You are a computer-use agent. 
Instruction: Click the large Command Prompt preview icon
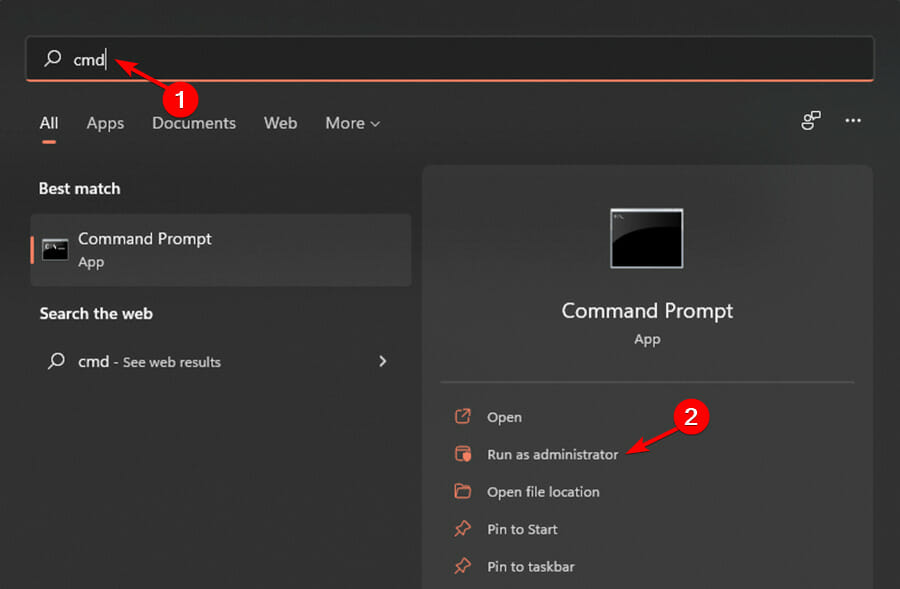[646, 238]
